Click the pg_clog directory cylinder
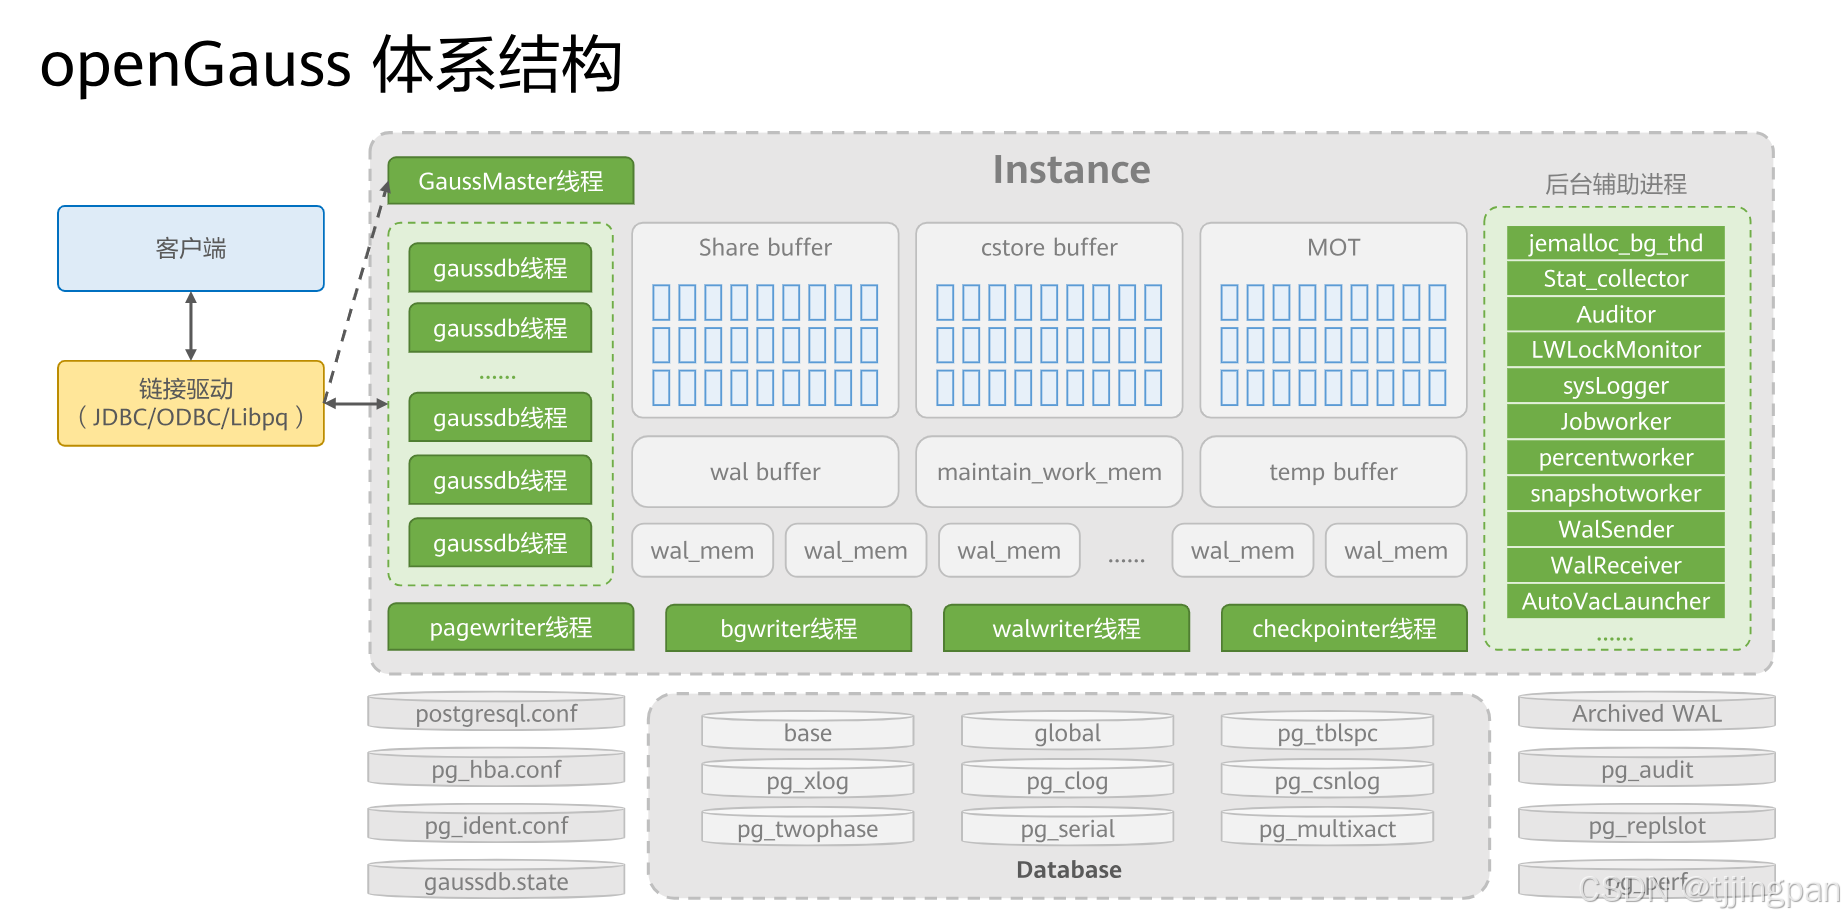The height and width of the screenshot is (922, 1845). (1068, 779)
